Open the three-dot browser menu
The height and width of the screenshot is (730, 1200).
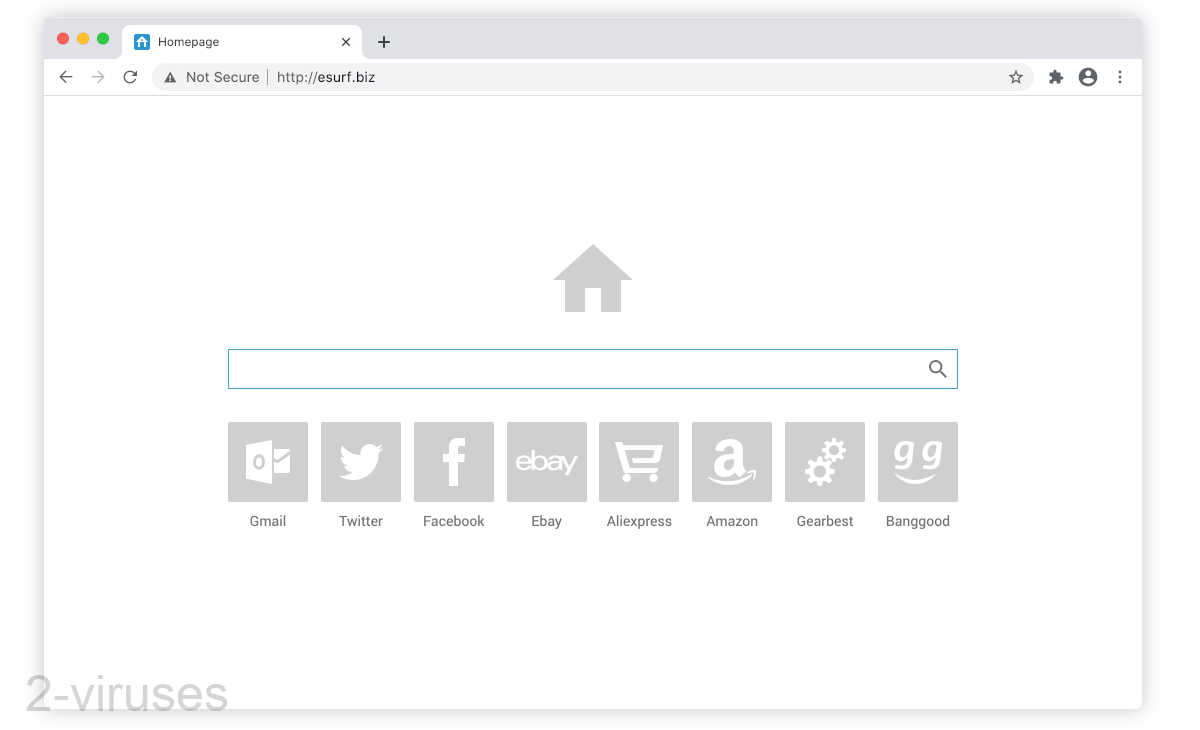point(1120,76)
